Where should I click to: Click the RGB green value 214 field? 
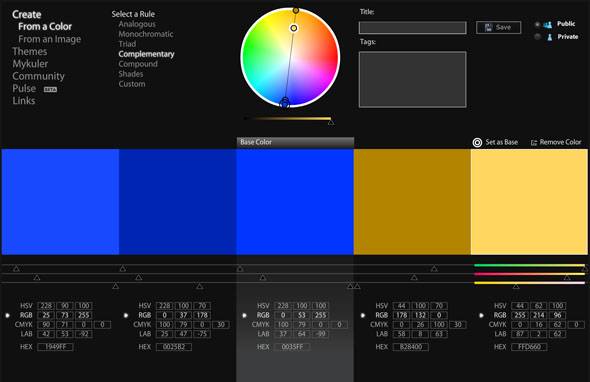point(539,315)
